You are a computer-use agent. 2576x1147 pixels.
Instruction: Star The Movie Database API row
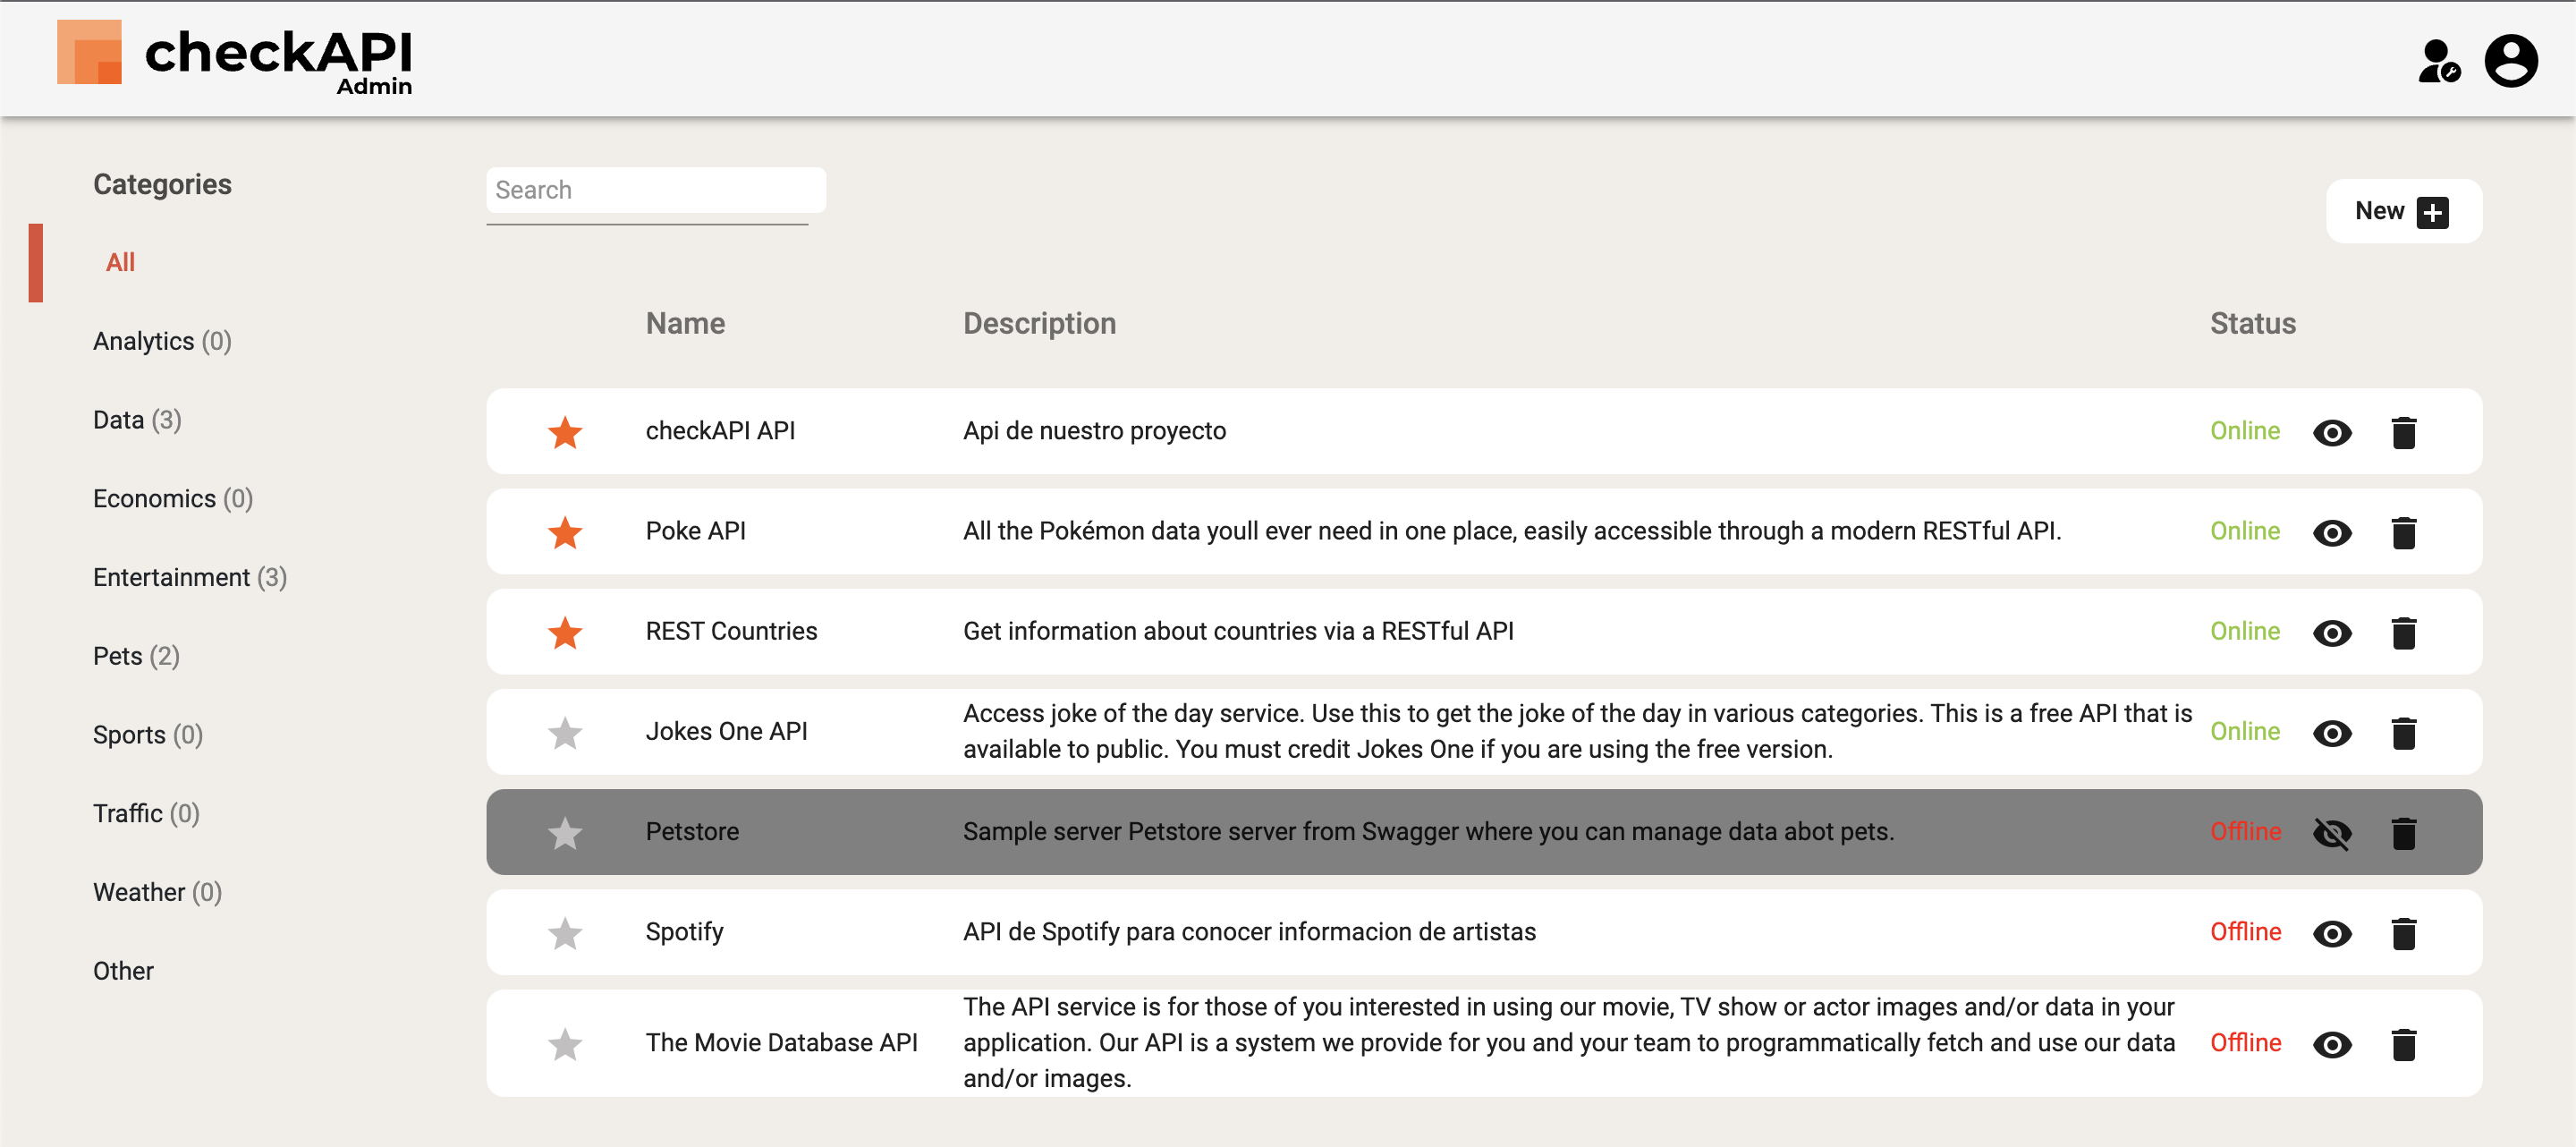coord(565,1043)
